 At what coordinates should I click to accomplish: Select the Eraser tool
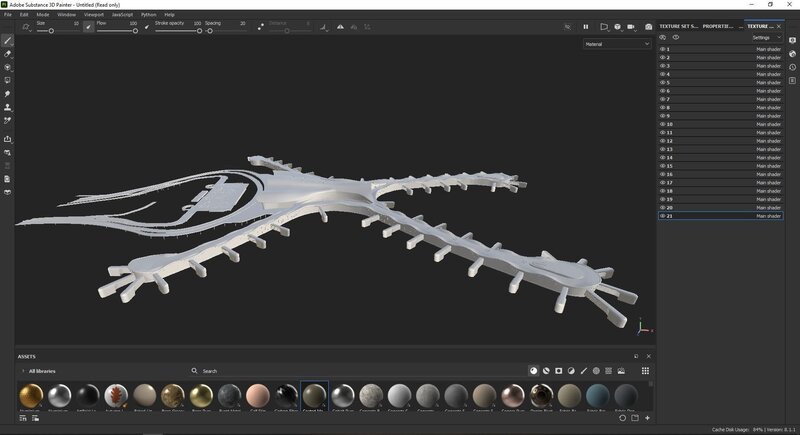[8, 53]
